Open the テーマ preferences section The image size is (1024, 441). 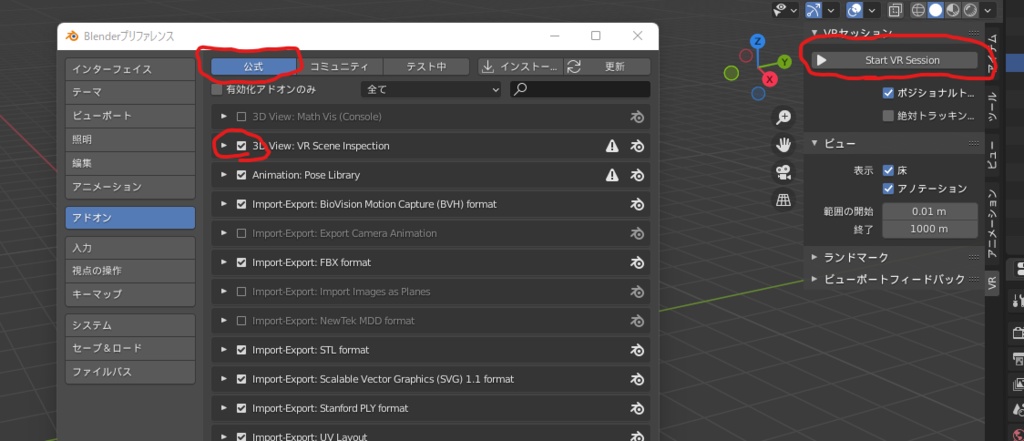pos(131,92)
